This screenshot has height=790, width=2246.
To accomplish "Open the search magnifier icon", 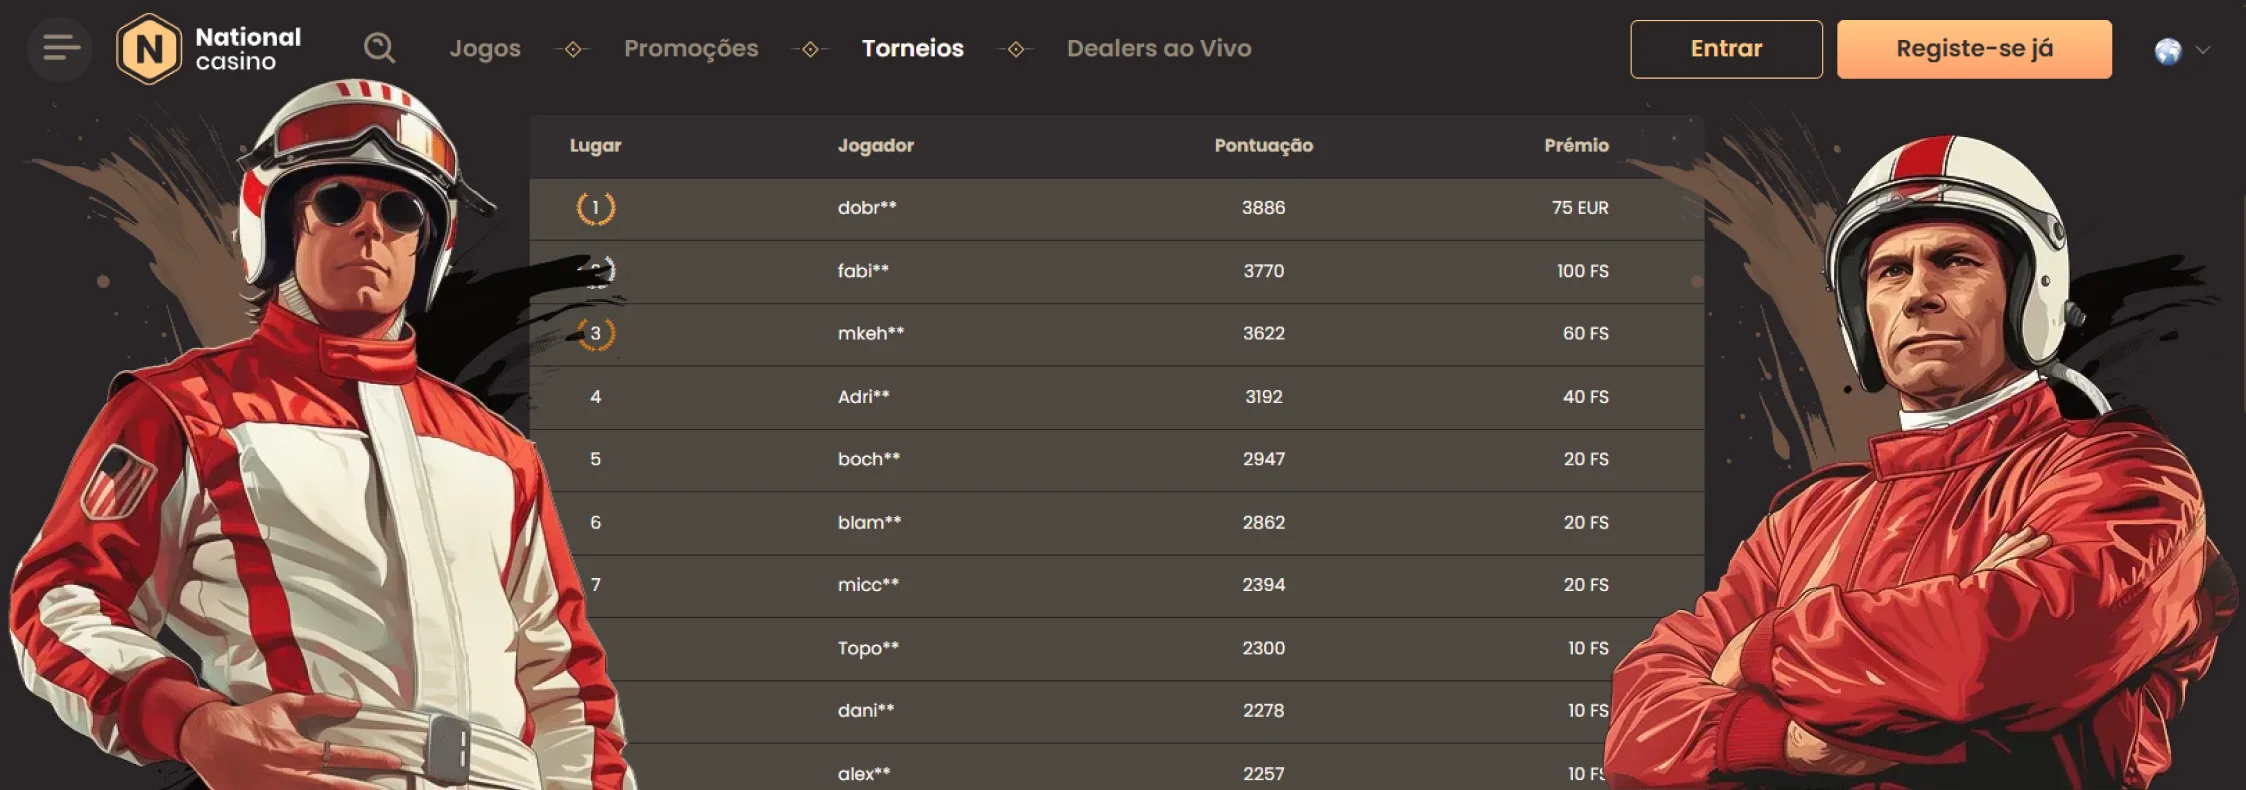I will [x=379, y=48].
